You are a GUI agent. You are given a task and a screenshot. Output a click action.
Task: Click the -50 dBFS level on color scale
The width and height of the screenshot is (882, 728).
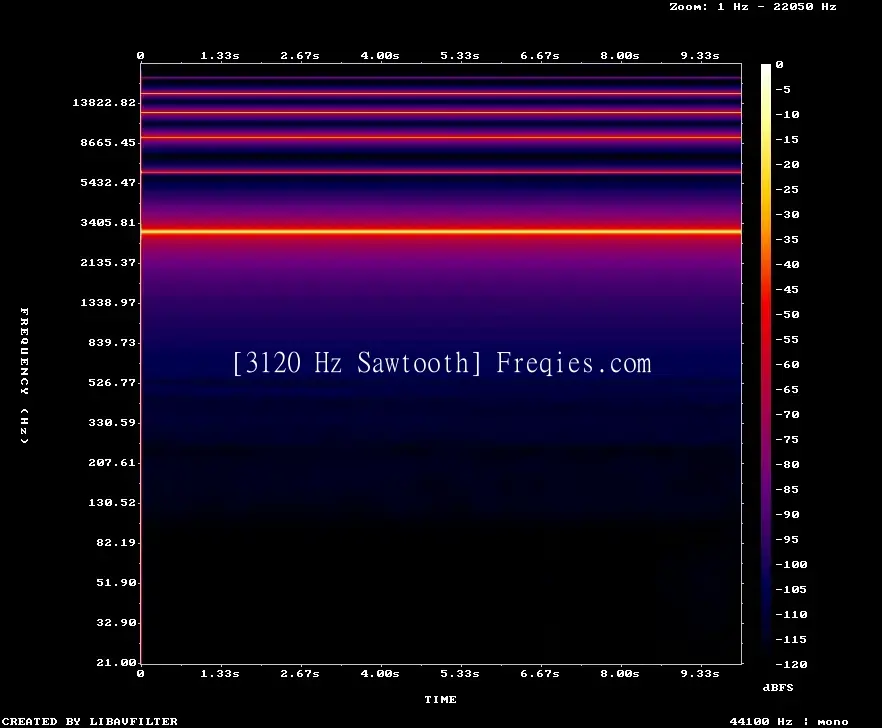(787, 314)
